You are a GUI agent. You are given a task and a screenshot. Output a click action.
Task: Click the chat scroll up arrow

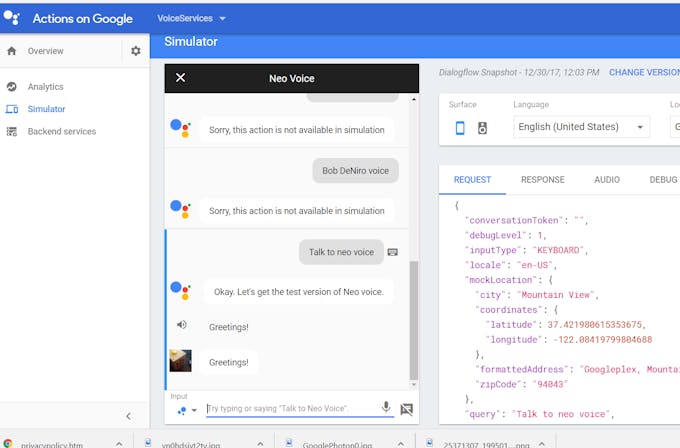coord(414,99)
